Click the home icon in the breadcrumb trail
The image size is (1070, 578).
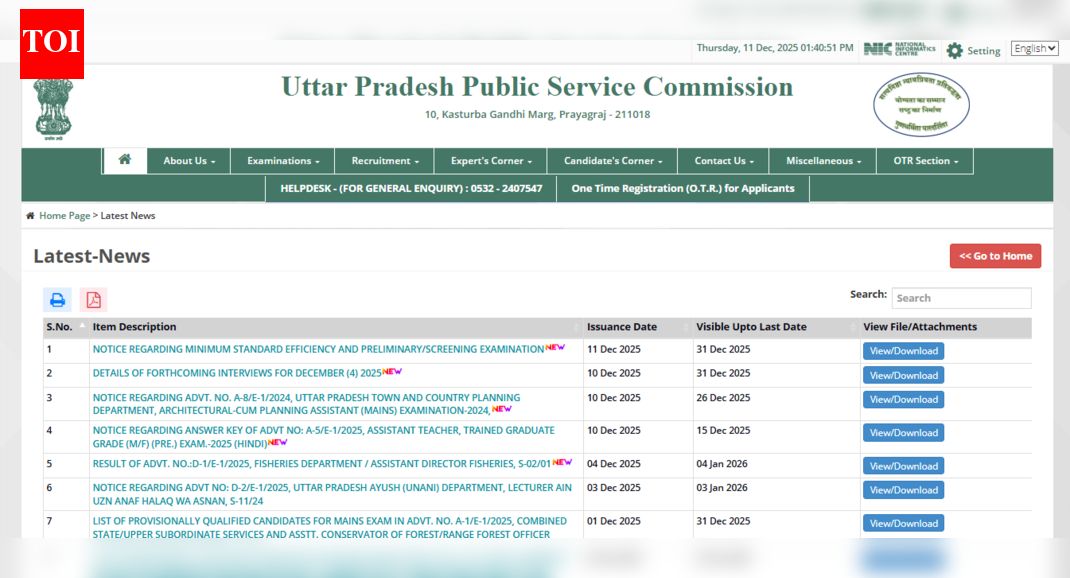(31, 215)
